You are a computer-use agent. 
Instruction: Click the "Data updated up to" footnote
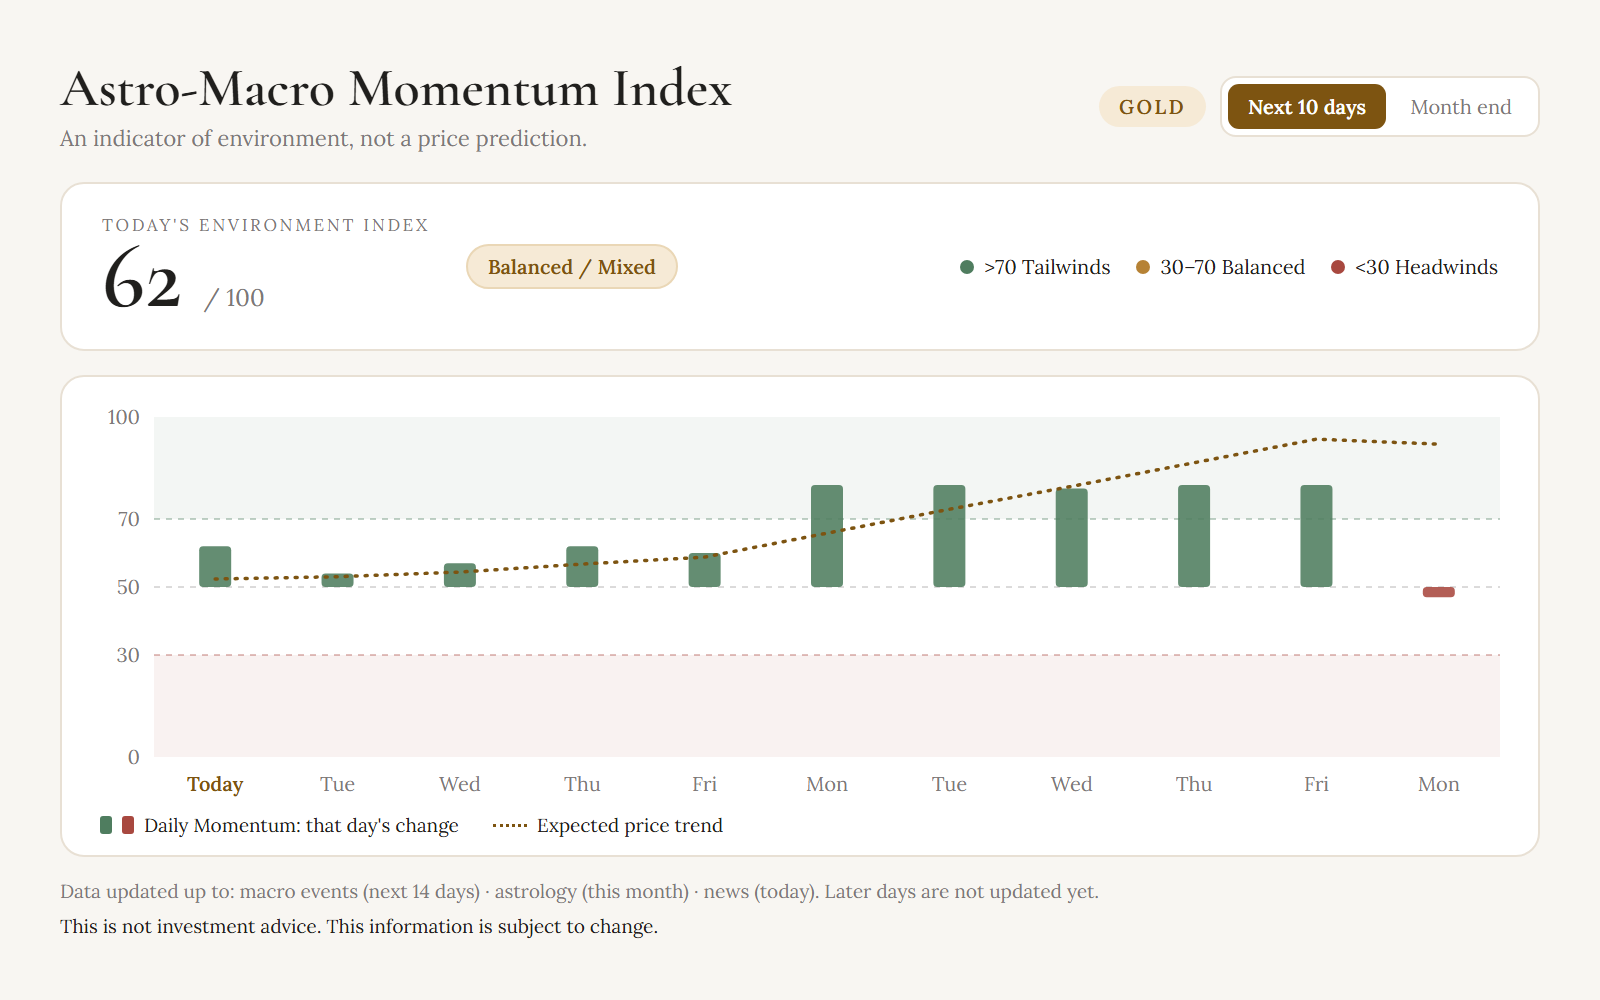pyautogui.click(x=579, y=891)
